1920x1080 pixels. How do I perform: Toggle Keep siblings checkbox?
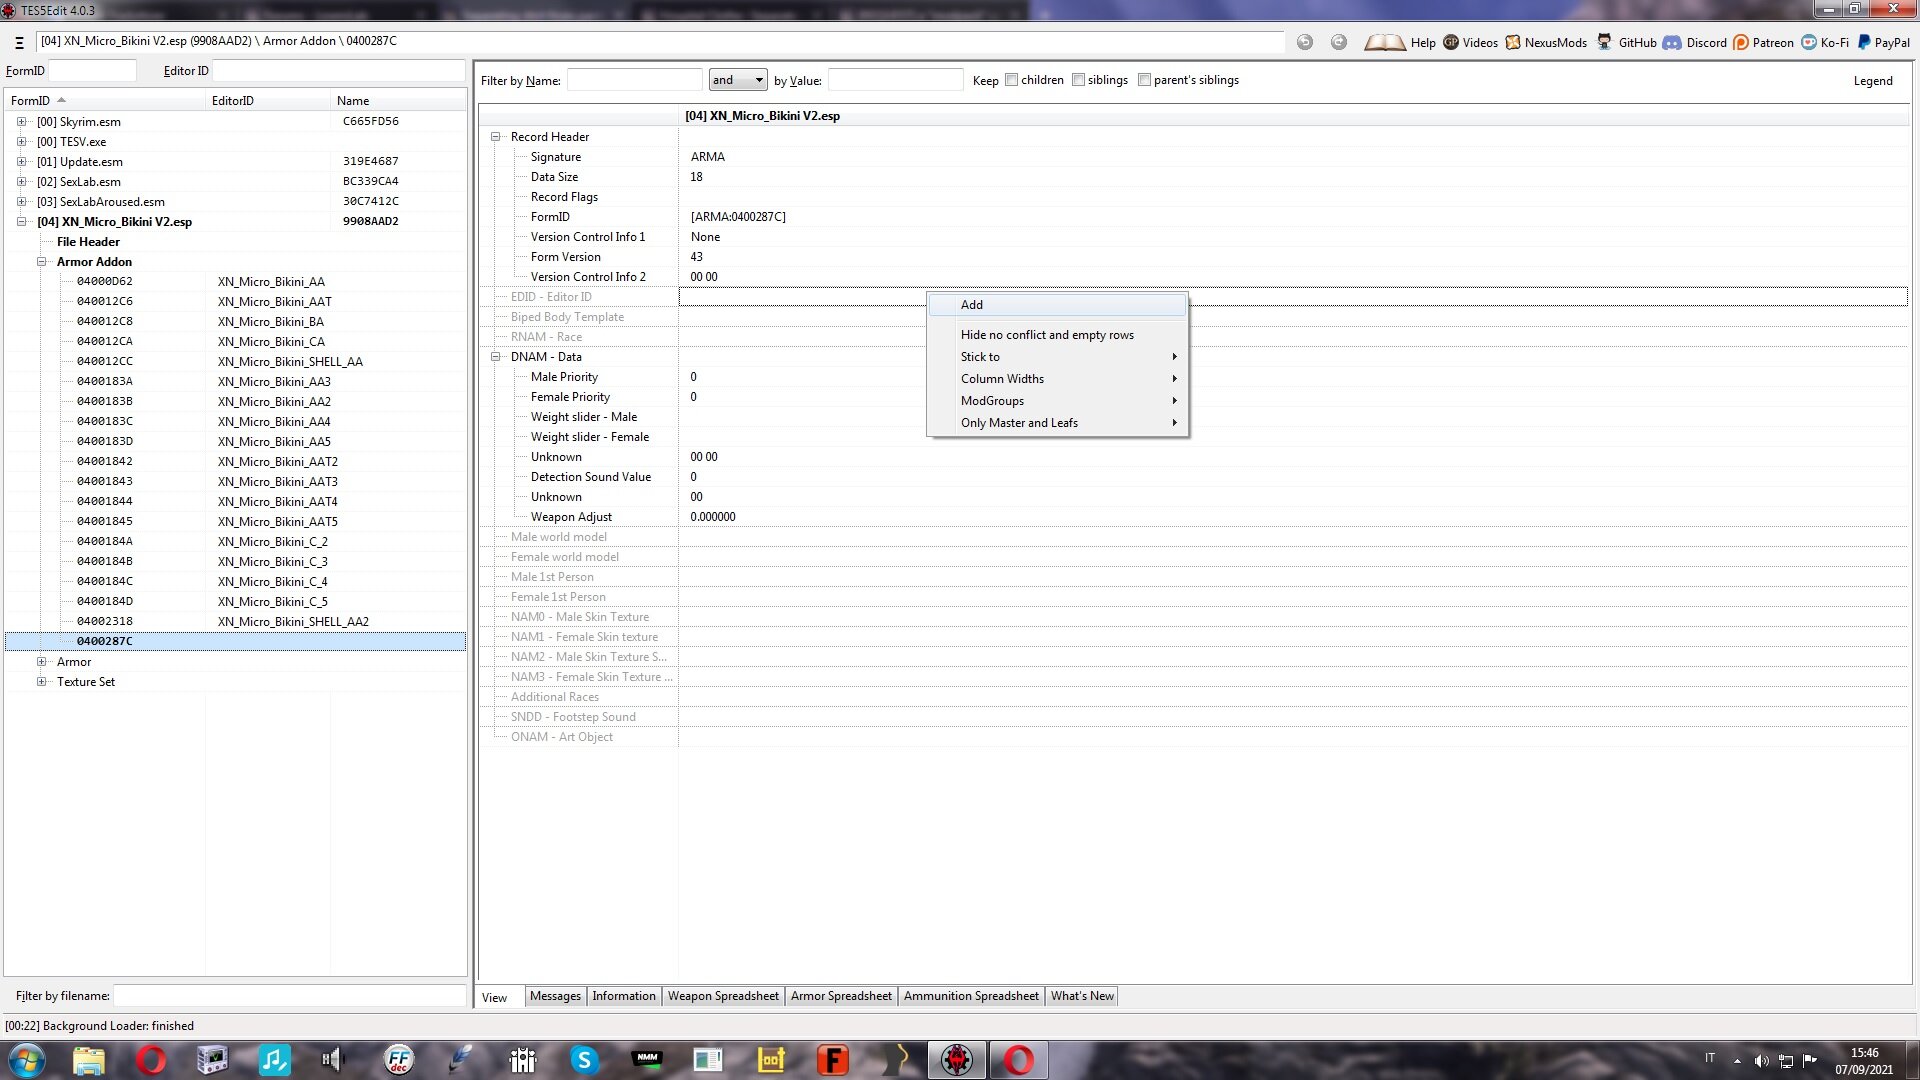1078,80
